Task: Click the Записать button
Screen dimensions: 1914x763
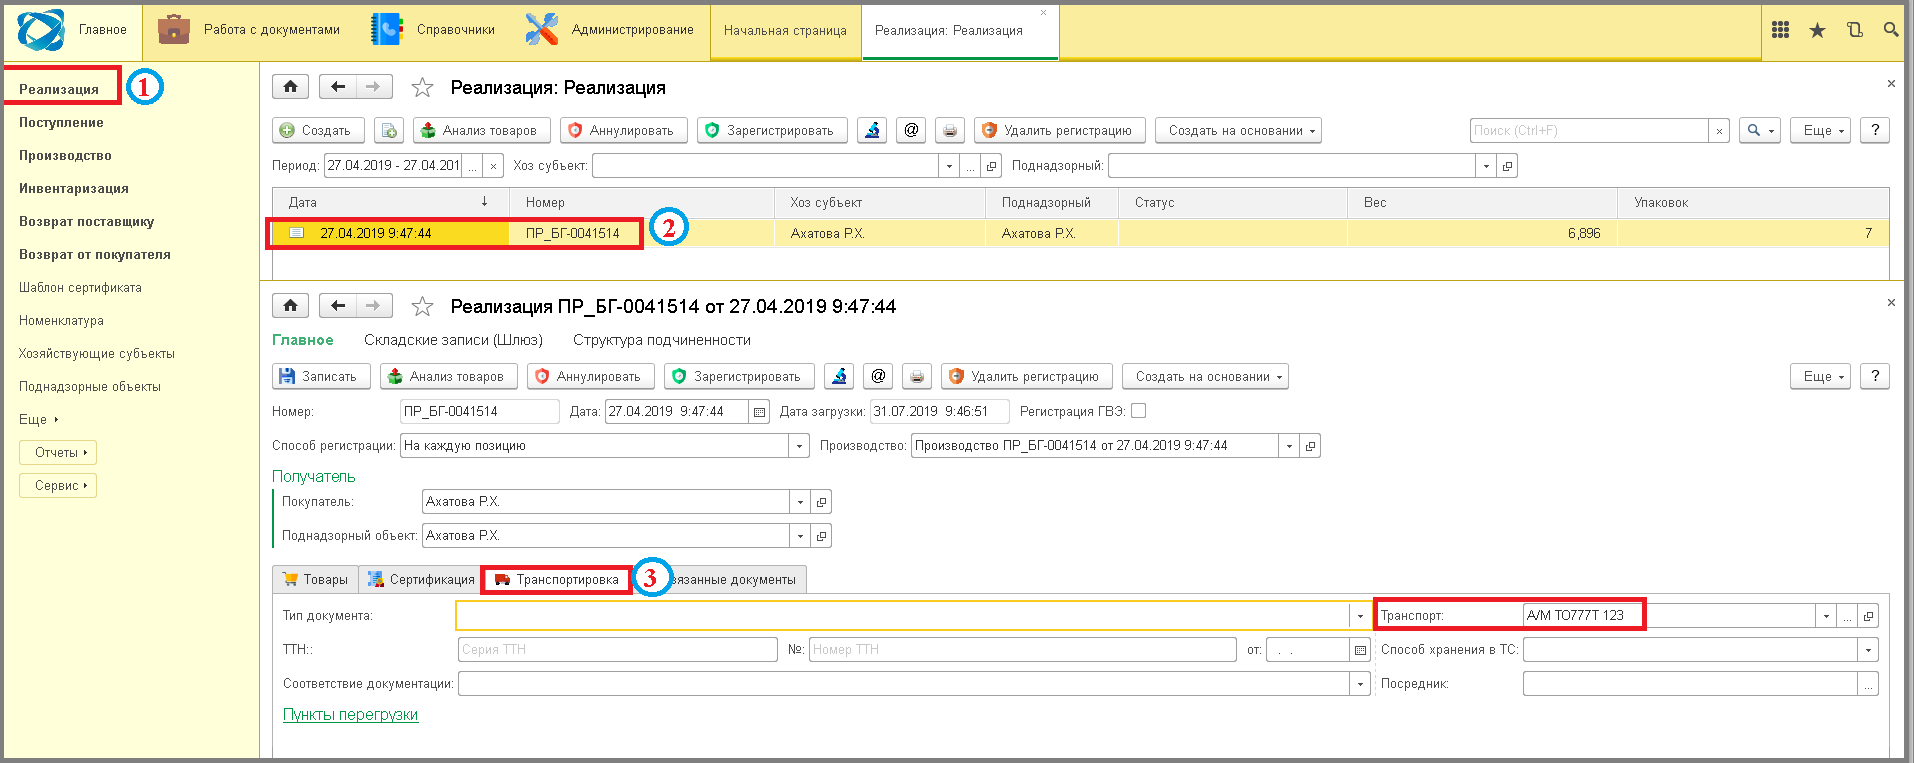Action: [320, 377]
